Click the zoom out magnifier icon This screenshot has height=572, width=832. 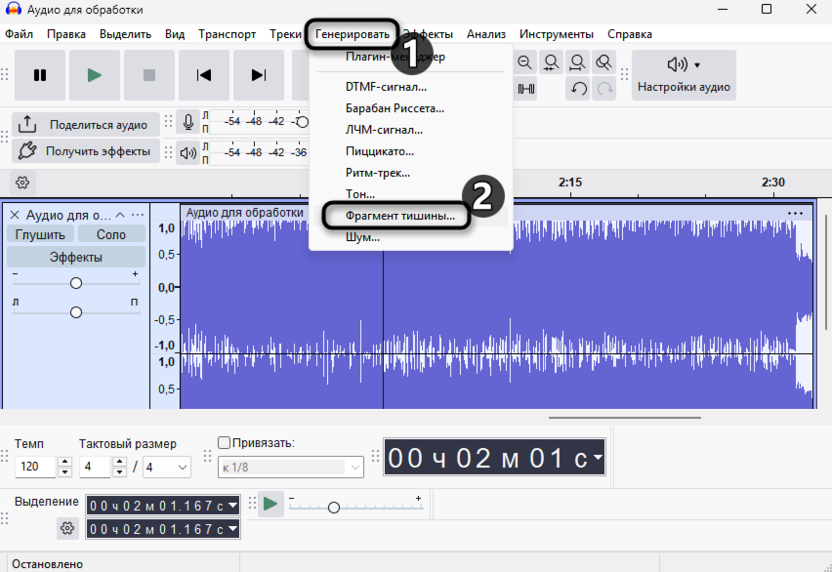(x=525, y=63)
